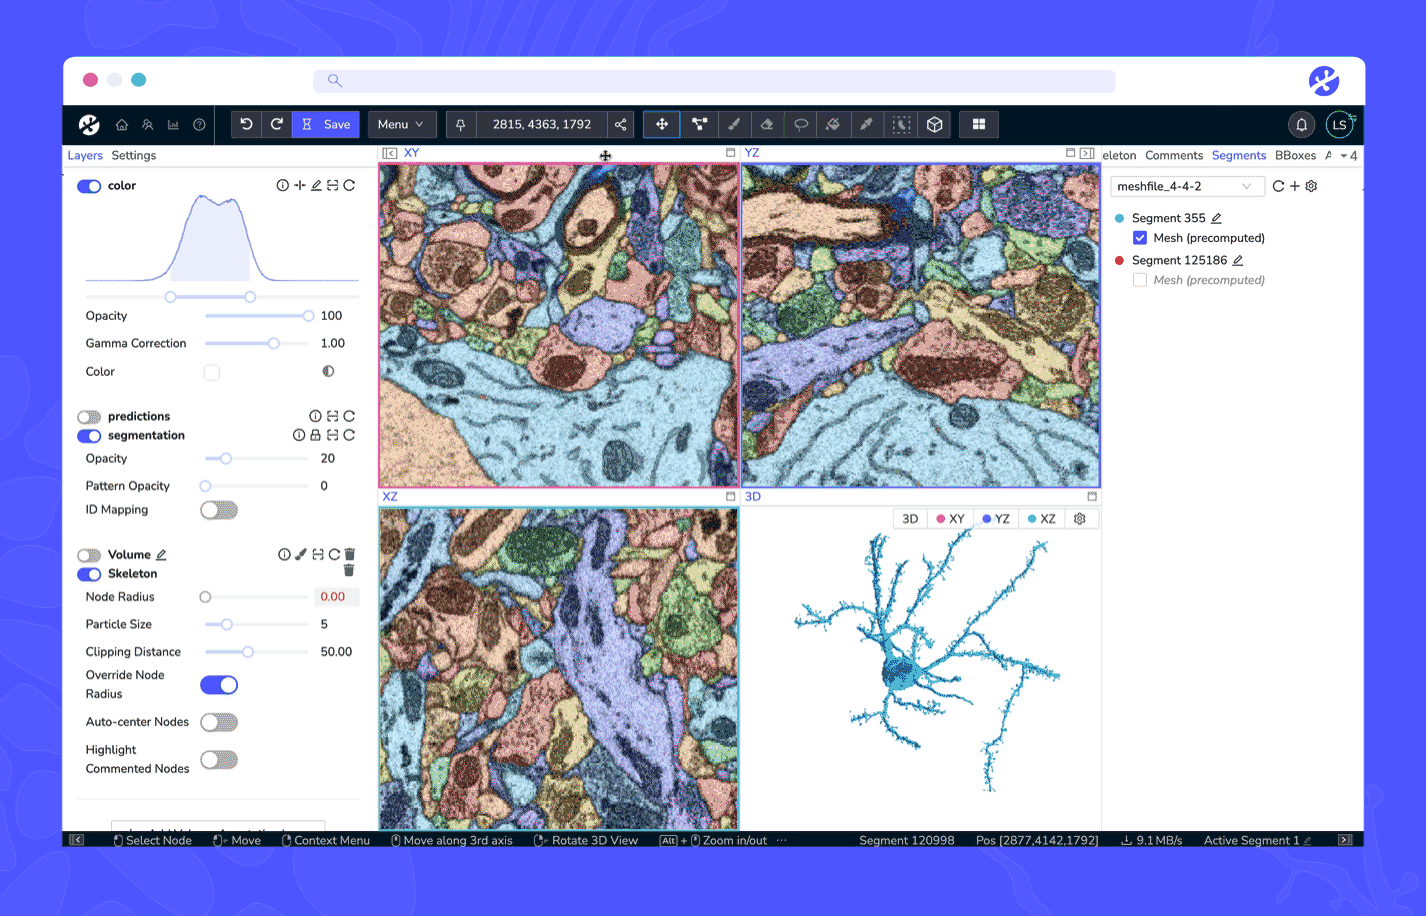Click the 3D cube view icon
This screenshot has height=916, width=1426.
click(x=934, y=124)
